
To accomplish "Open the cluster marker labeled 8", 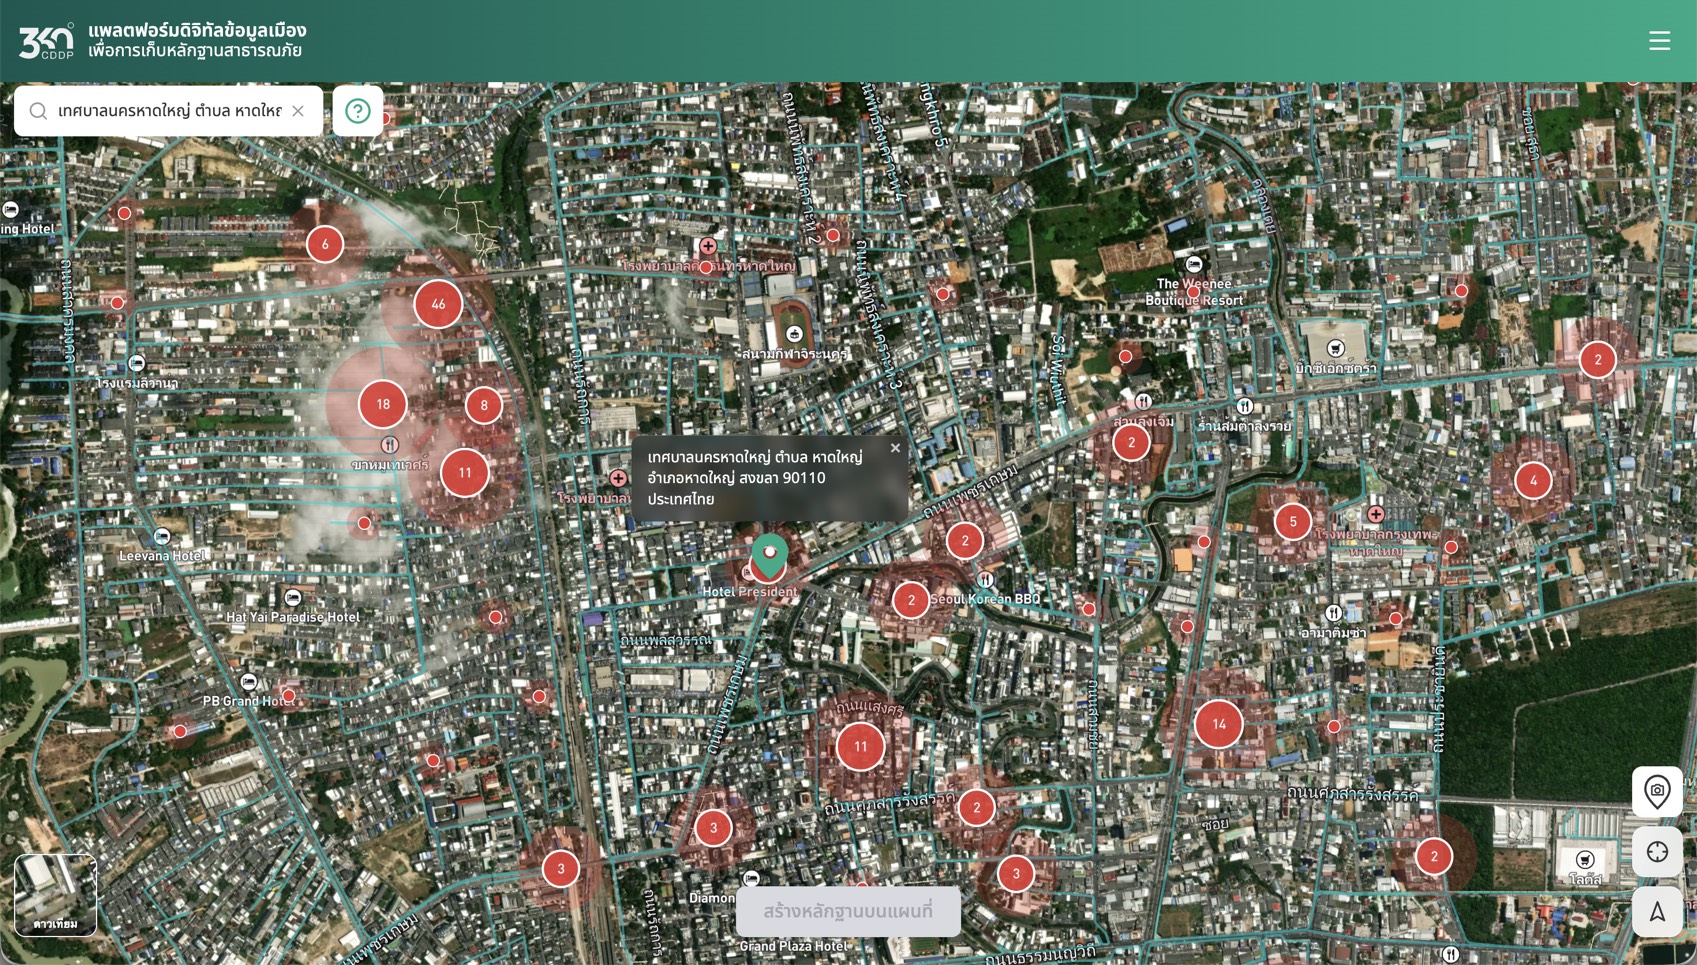I will [x=484, y=405].
